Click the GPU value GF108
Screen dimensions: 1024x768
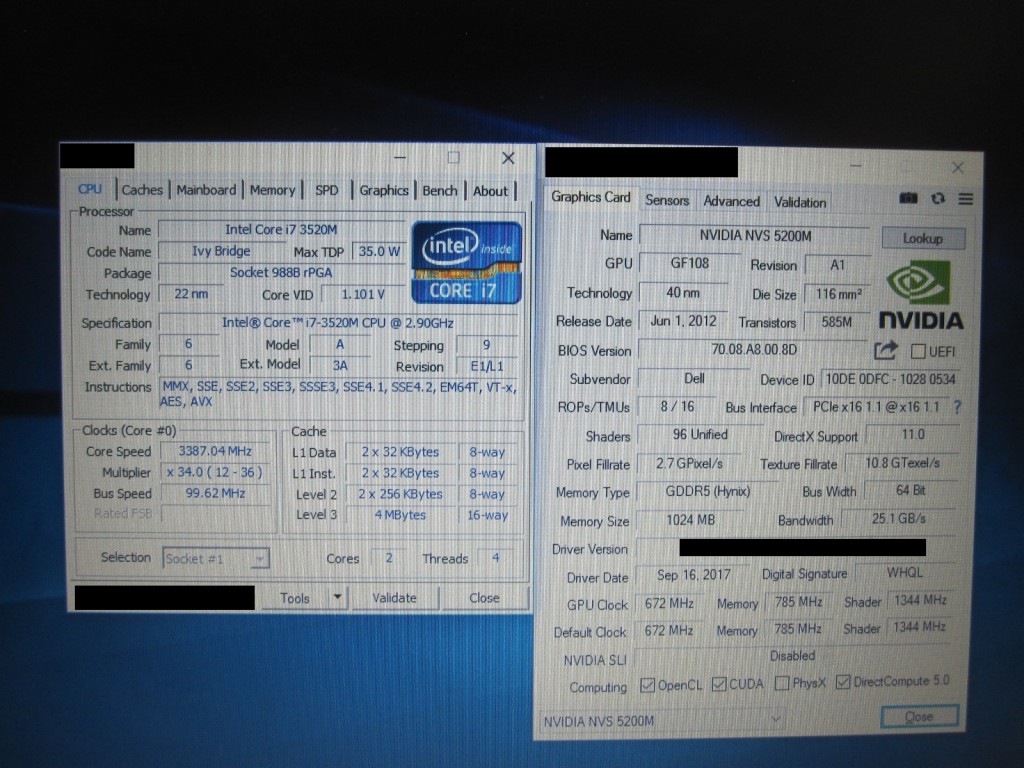(690, 263)
